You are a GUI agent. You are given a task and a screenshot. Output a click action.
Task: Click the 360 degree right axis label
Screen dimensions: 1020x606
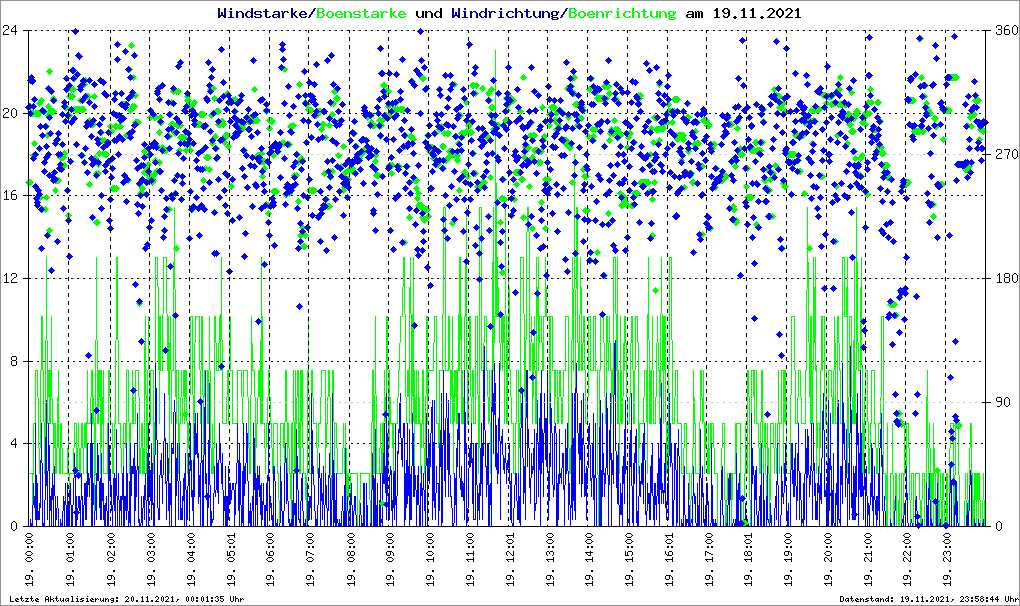(1004, 30)
